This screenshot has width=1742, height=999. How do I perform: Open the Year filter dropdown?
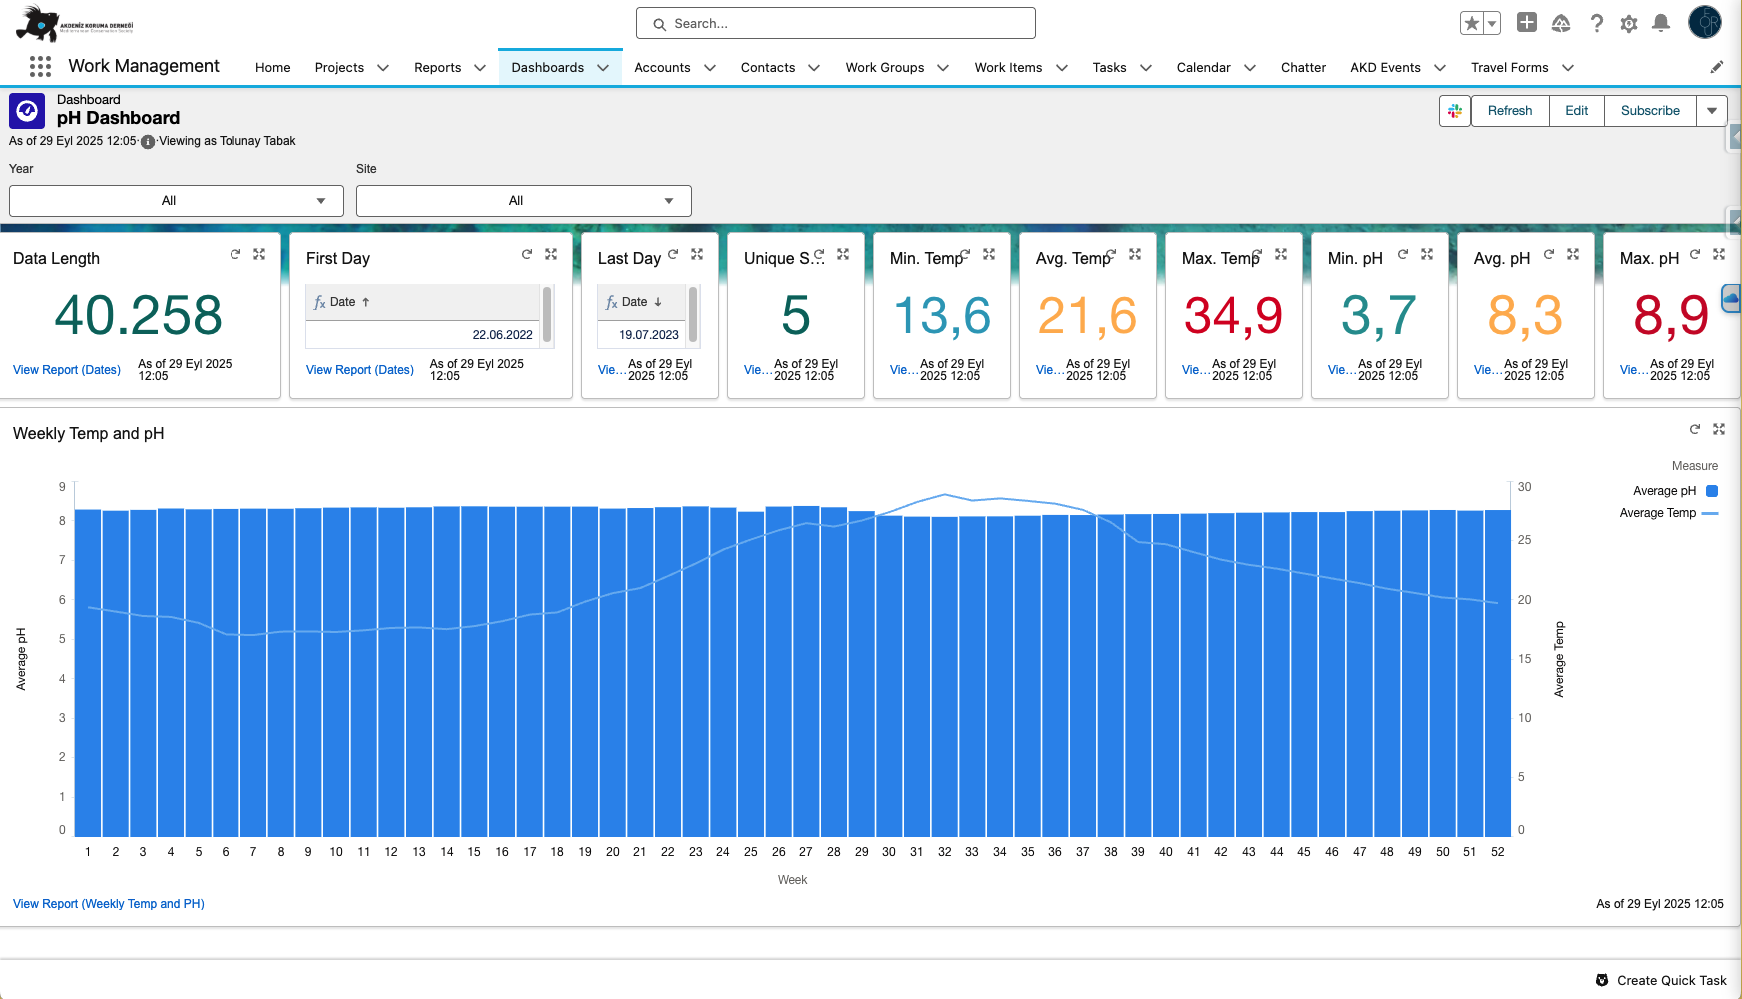coord(176,201)
